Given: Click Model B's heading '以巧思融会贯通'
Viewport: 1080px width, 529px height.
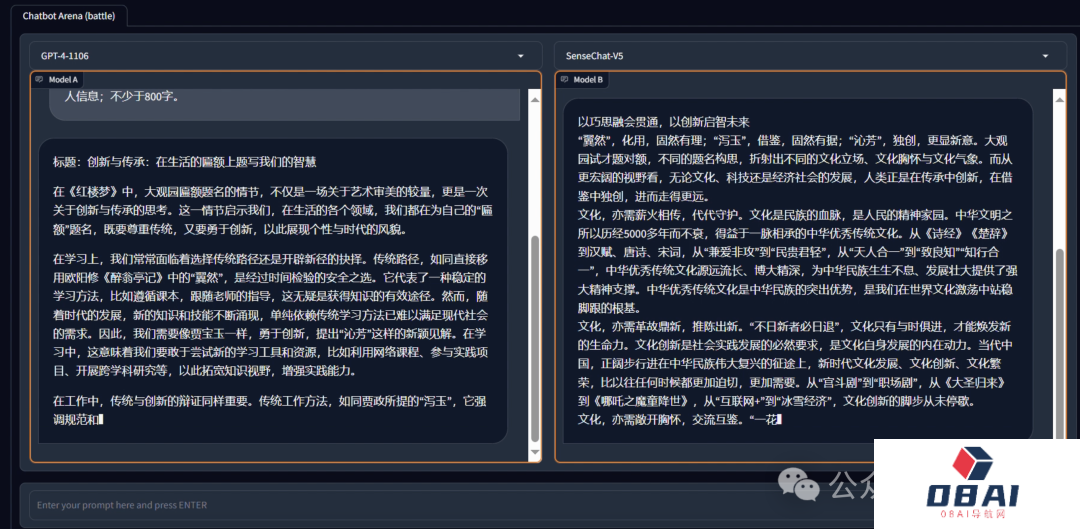Looking at the screenshot, I should click(x=663, y=122).
